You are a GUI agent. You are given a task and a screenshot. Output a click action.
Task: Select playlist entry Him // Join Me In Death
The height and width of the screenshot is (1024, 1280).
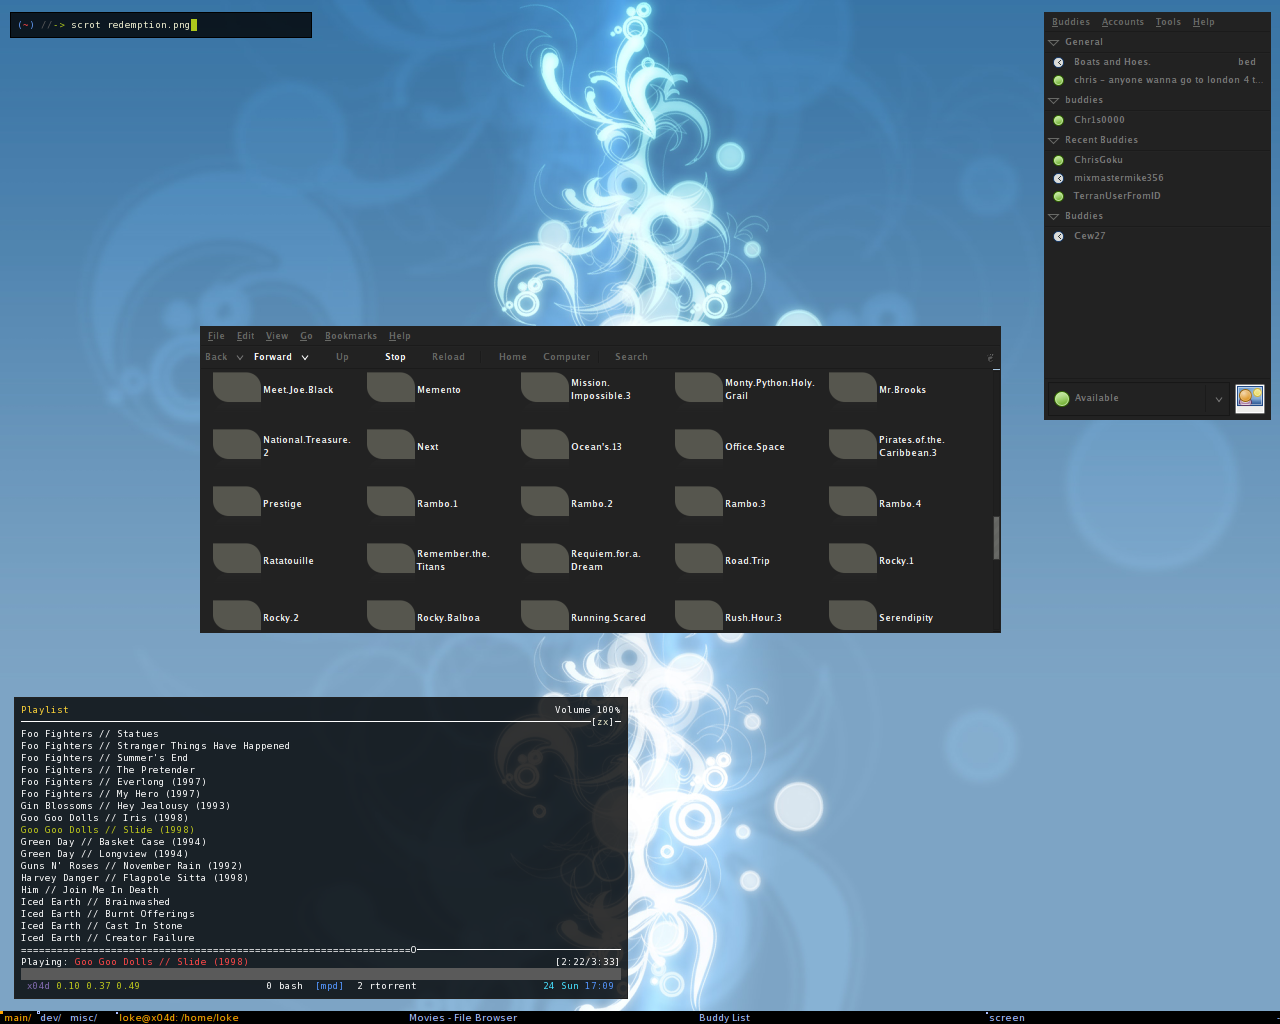pos(90,890)
